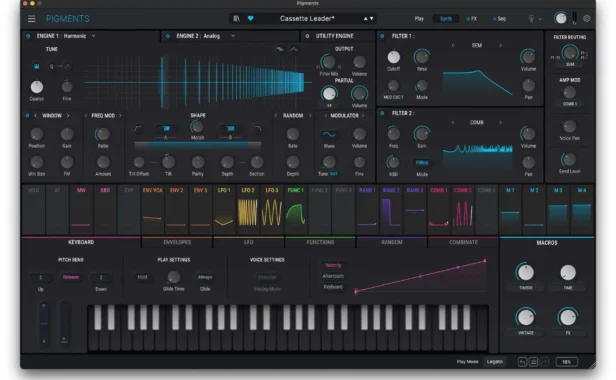Image resolution: width=616 pixels, height=380 pixels.
Task: Click the Cassette Leader preset name
Action: pyautogui.click(x=307, y=18)
